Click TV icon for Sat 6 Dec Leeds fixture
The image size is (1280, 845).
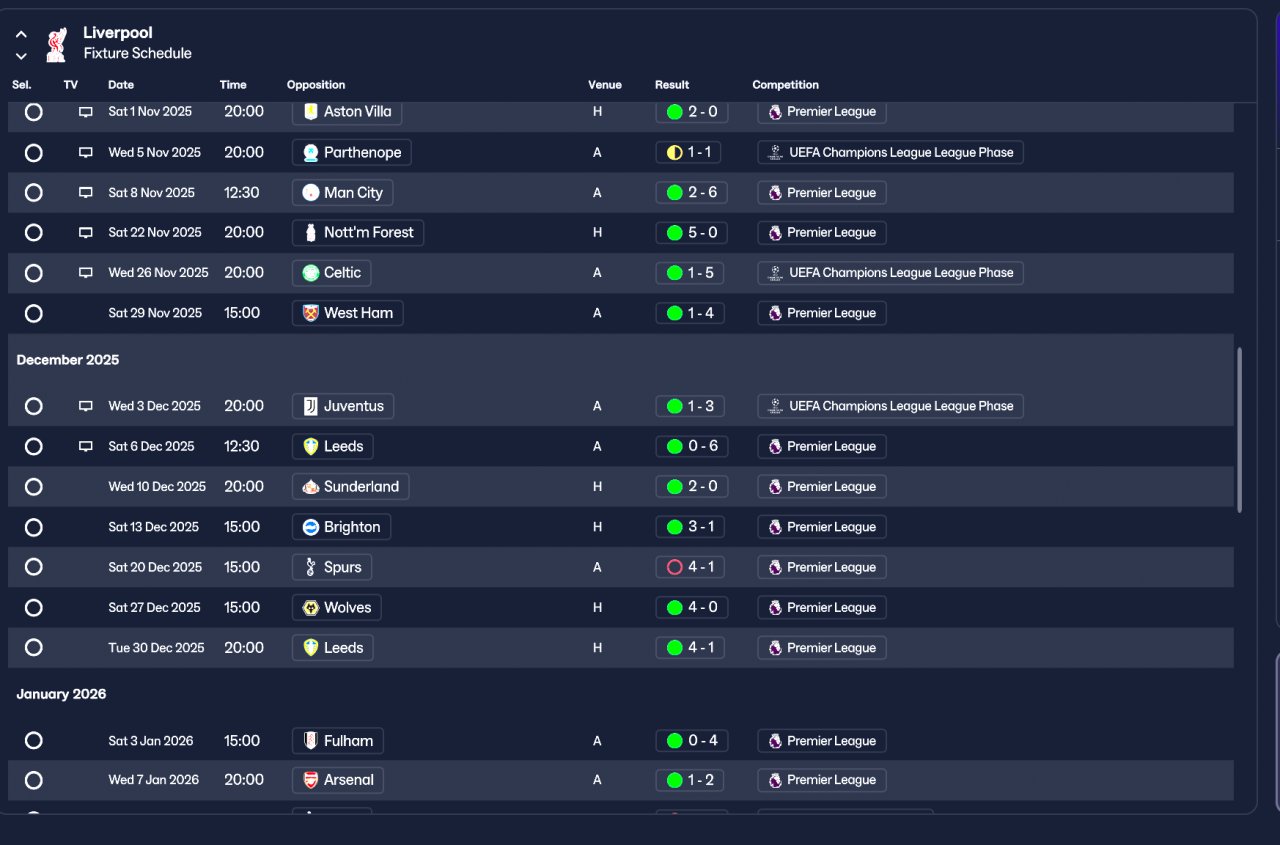coord(86,447)
